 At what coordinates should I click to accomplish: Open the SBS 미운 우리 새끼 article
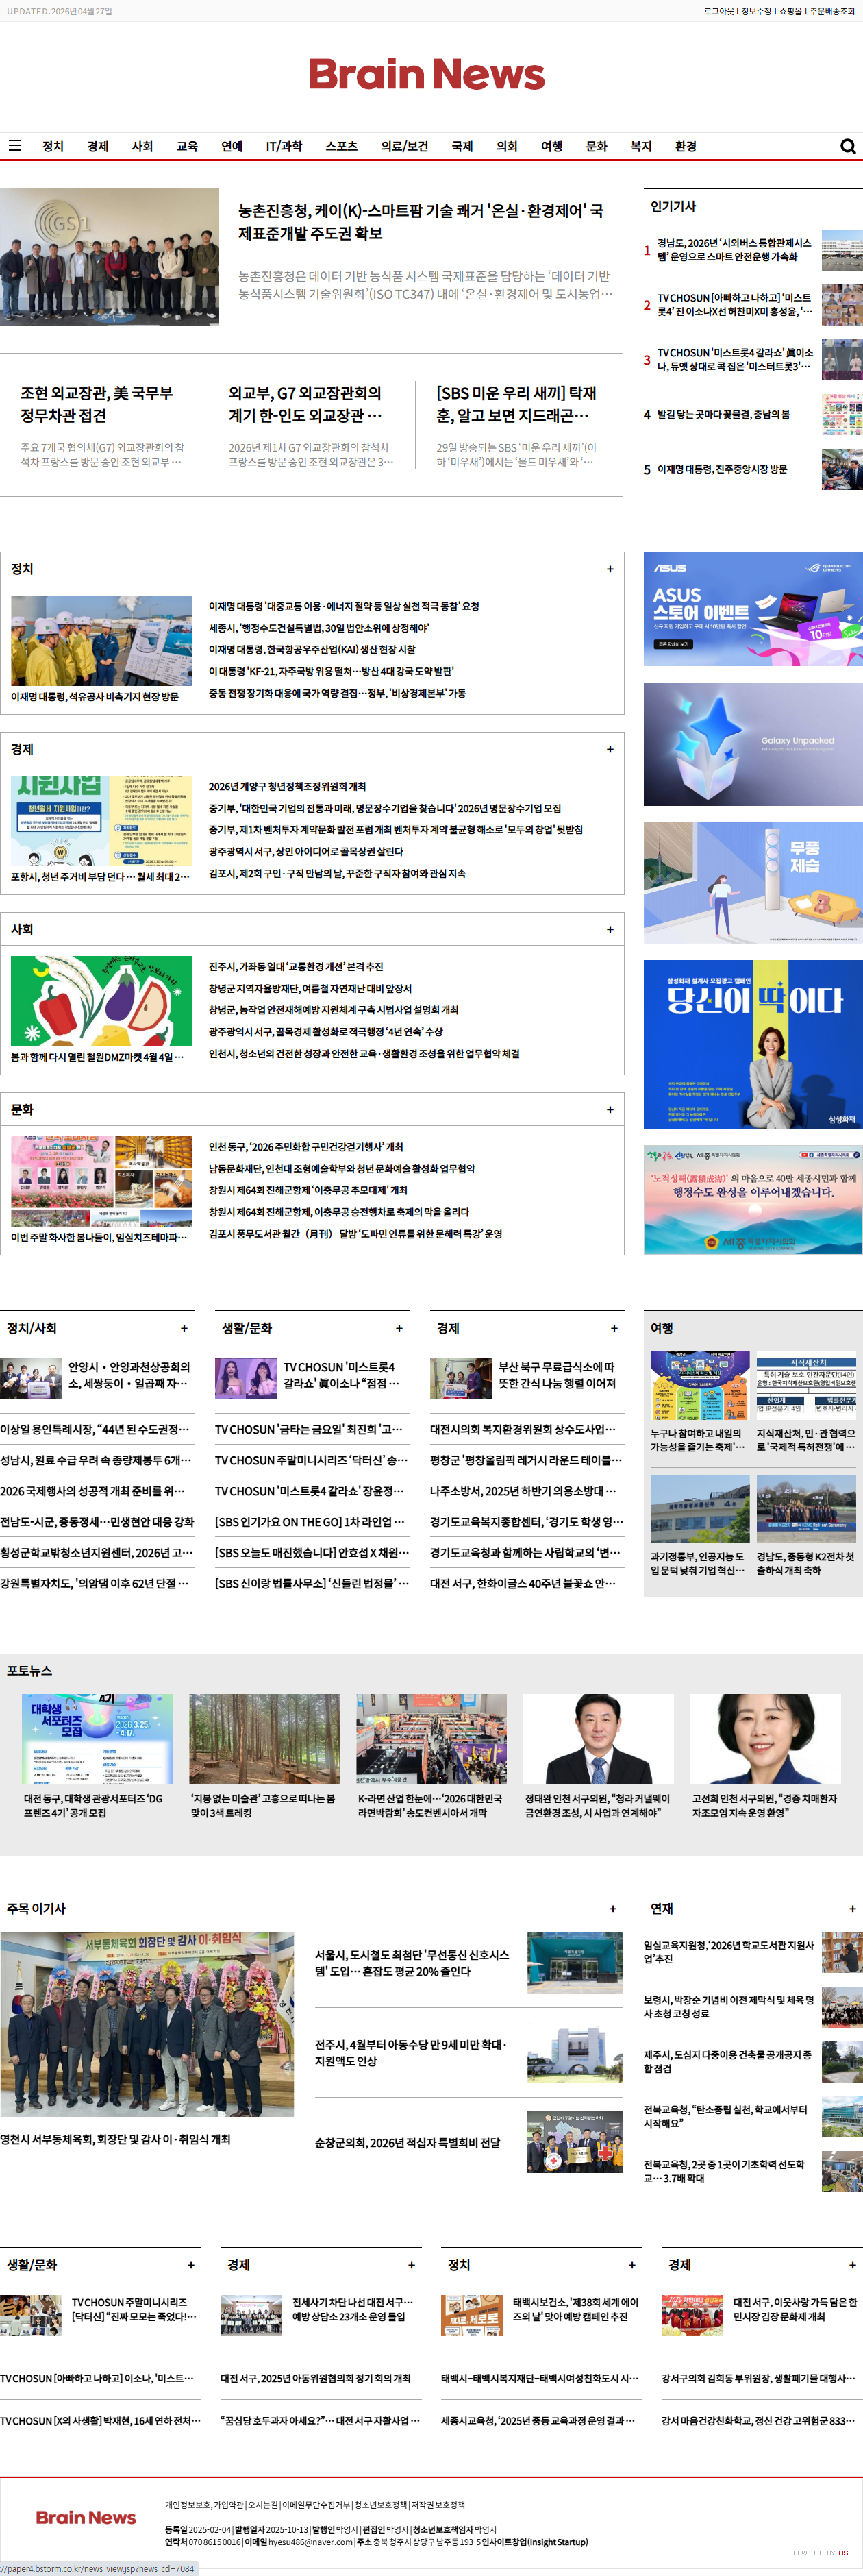click(x=516, y=404)
